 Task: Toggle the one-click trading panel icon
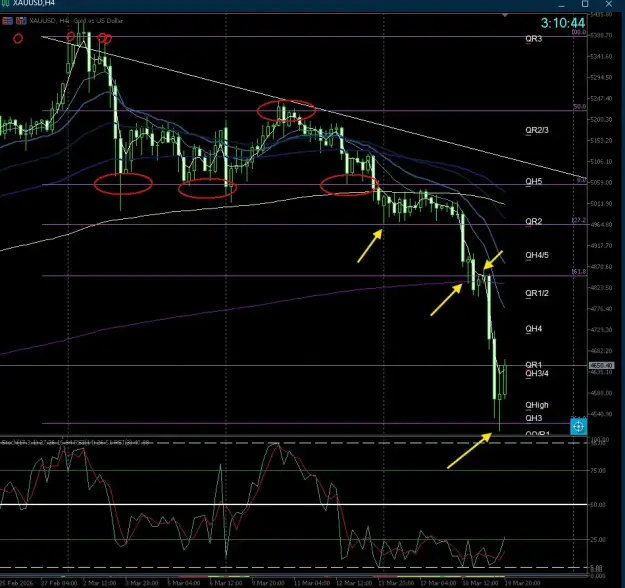7,21
